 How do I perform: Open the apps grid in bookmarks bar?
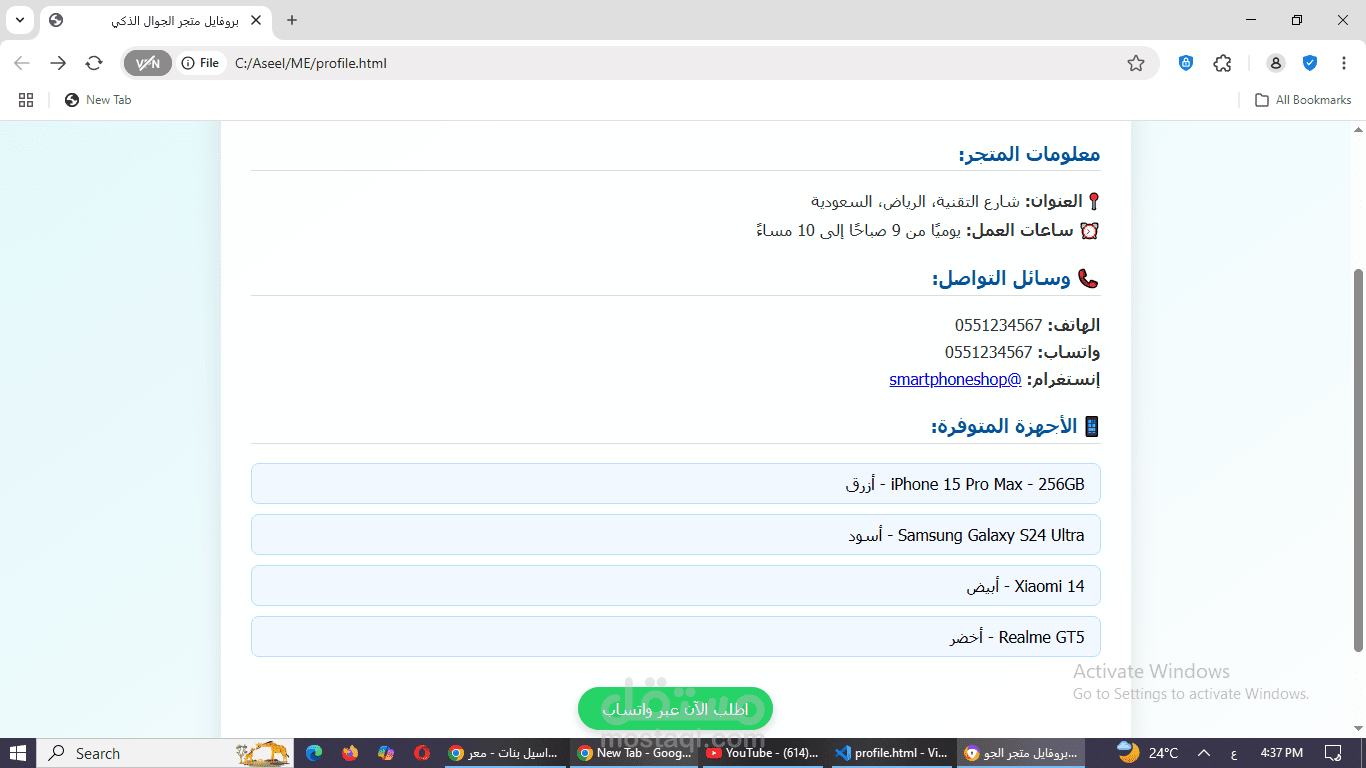pyautogui.click(x=26, y=100)
